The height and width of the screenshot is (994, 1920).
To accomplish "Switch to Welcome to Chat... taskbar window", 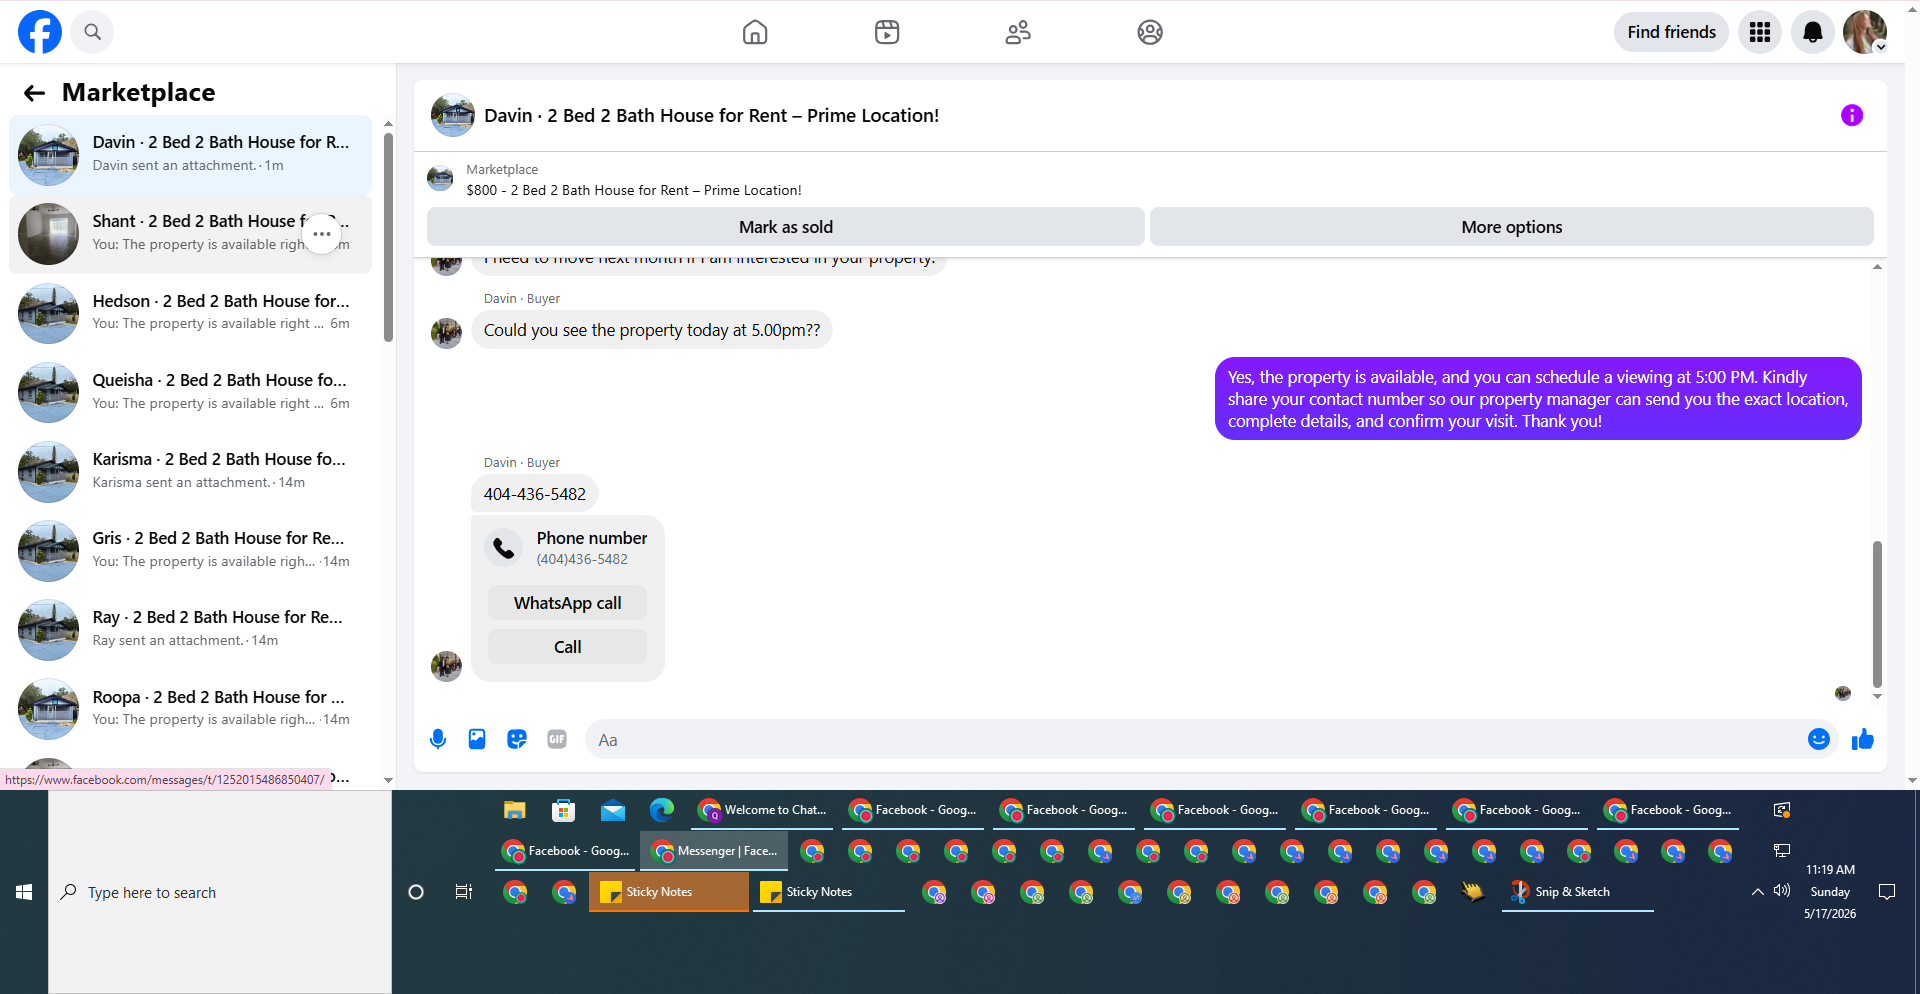I will point(762,810).
